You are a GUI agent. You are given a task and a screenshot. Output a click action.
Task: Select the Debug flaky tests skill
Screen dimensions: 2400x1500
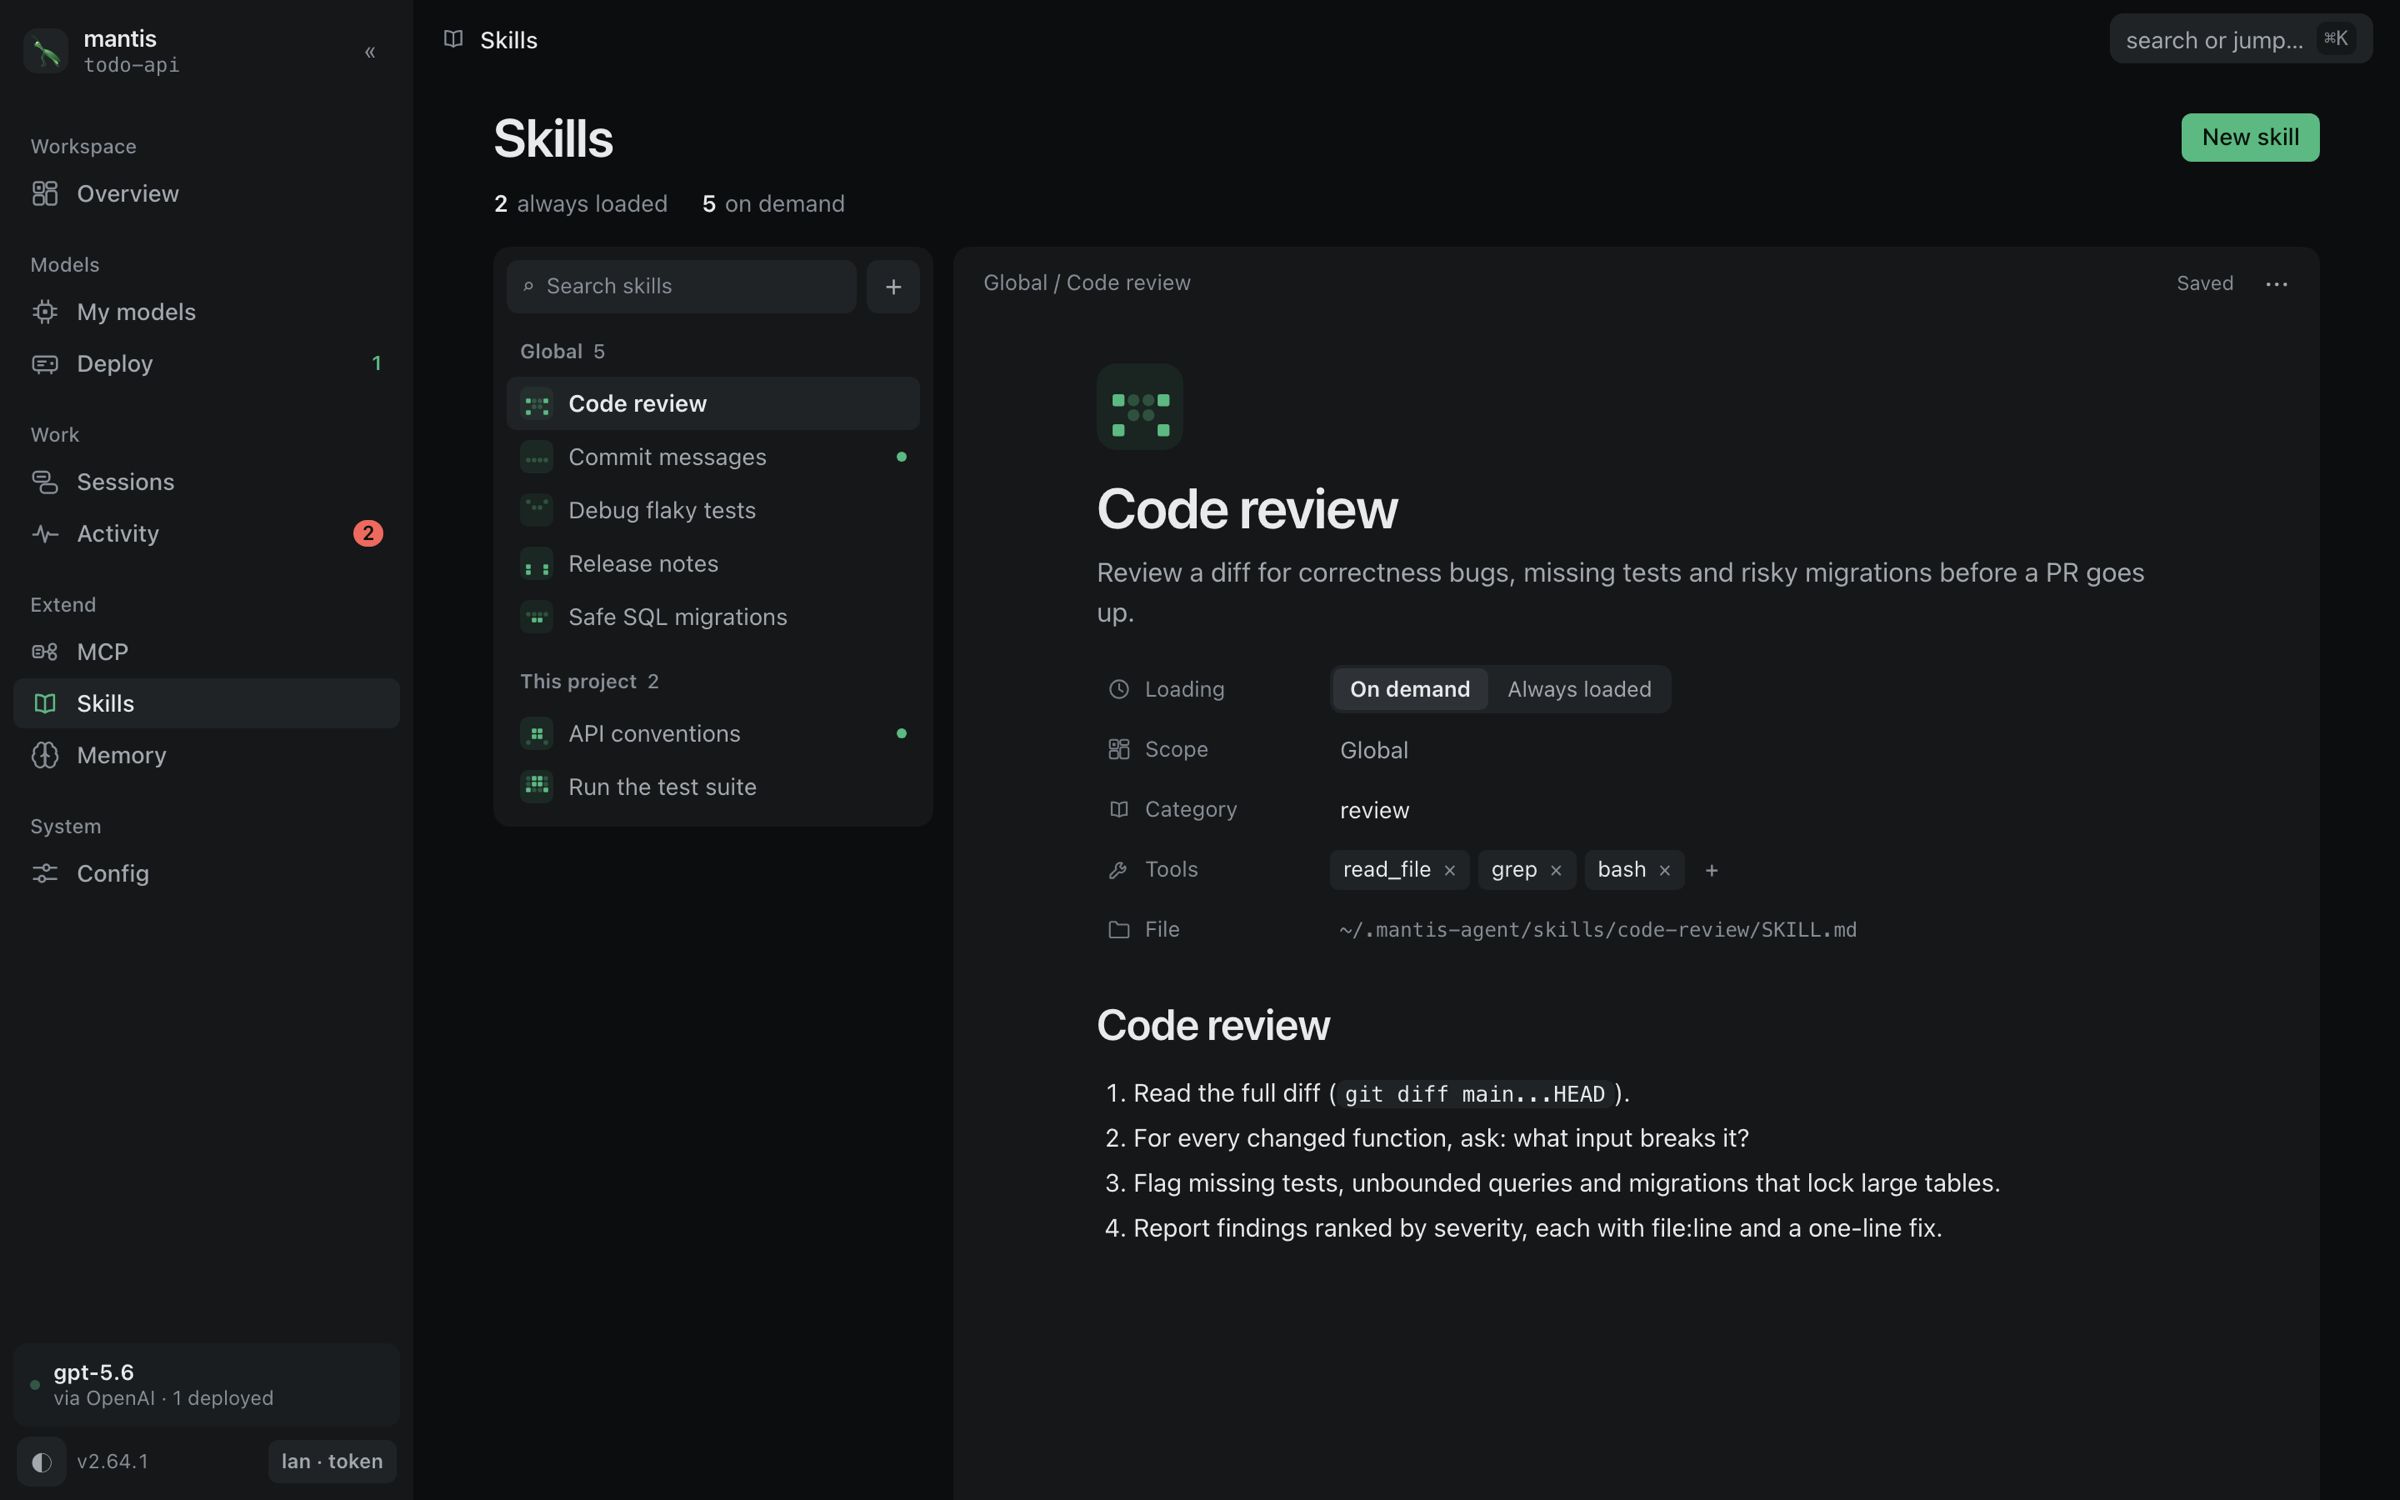713,510
